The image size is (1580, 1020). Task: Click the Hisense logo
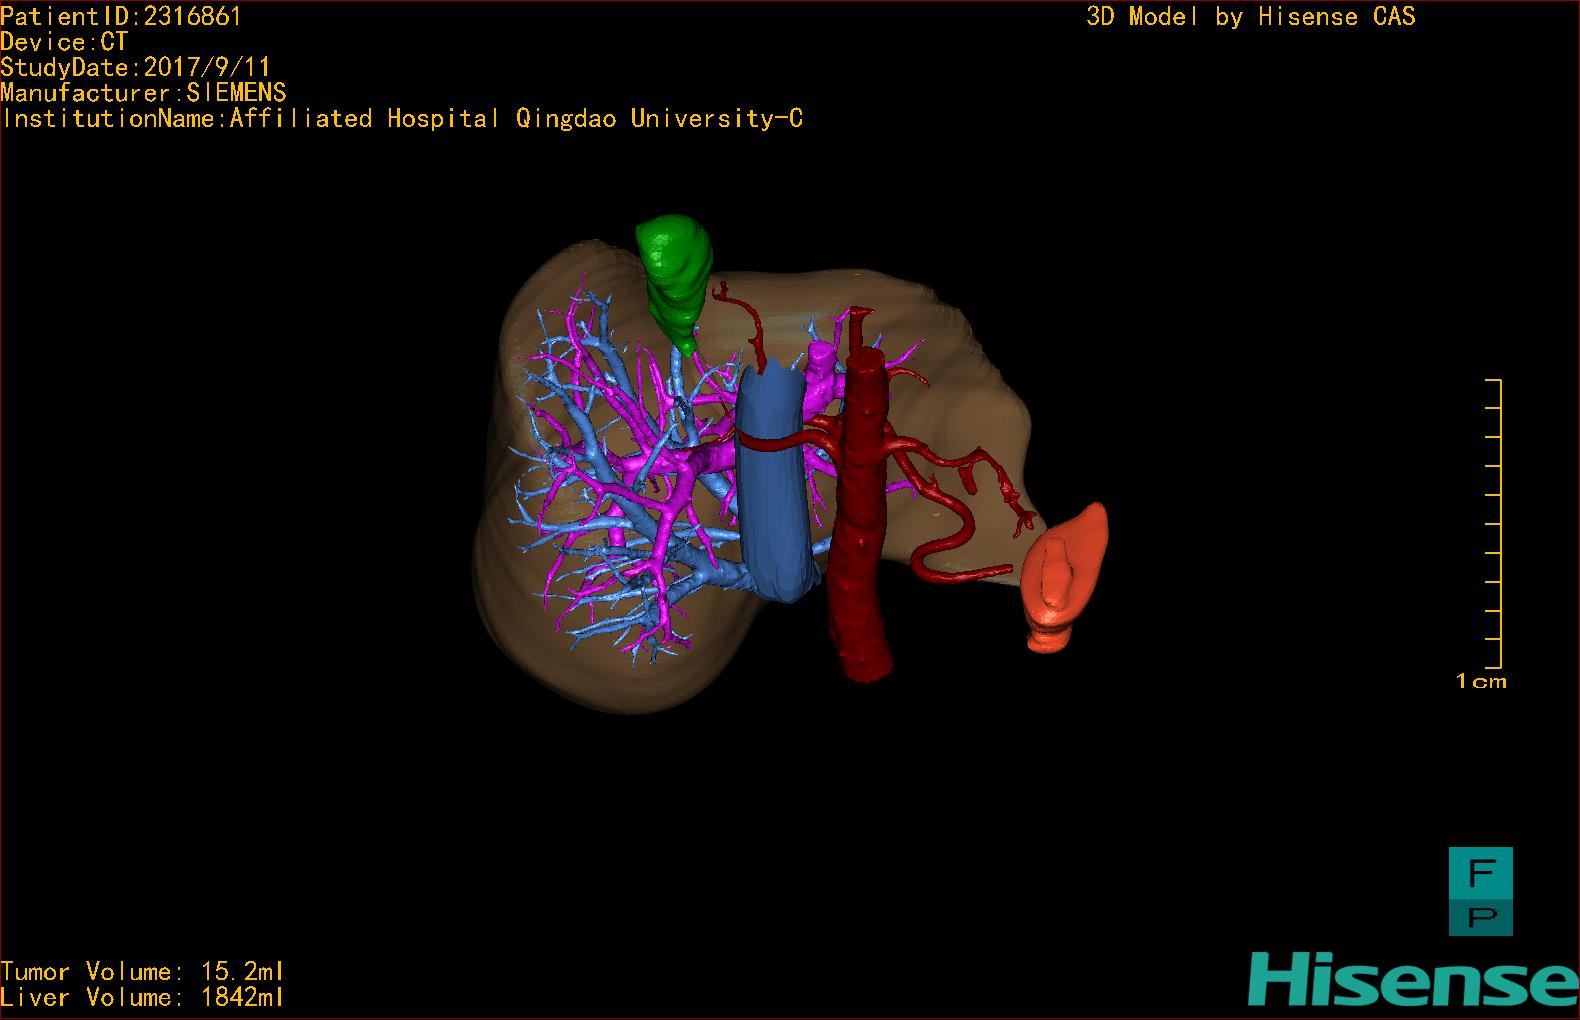pos(1413,979)
